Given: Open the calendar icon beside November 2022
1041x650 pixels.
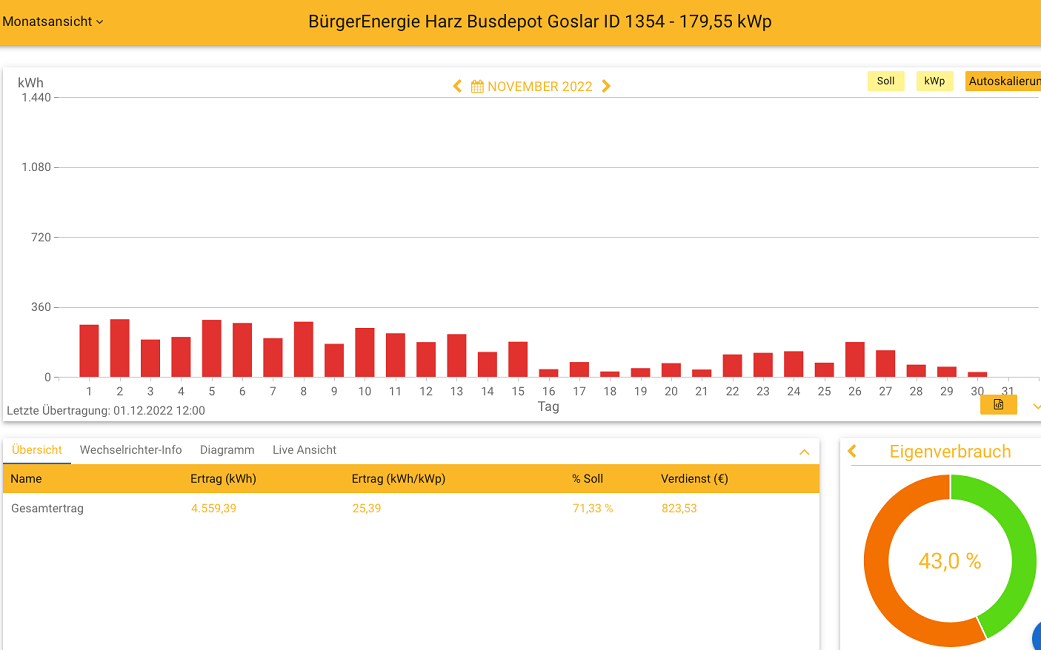Looking at the screenshot, I should tap(477, 87).
